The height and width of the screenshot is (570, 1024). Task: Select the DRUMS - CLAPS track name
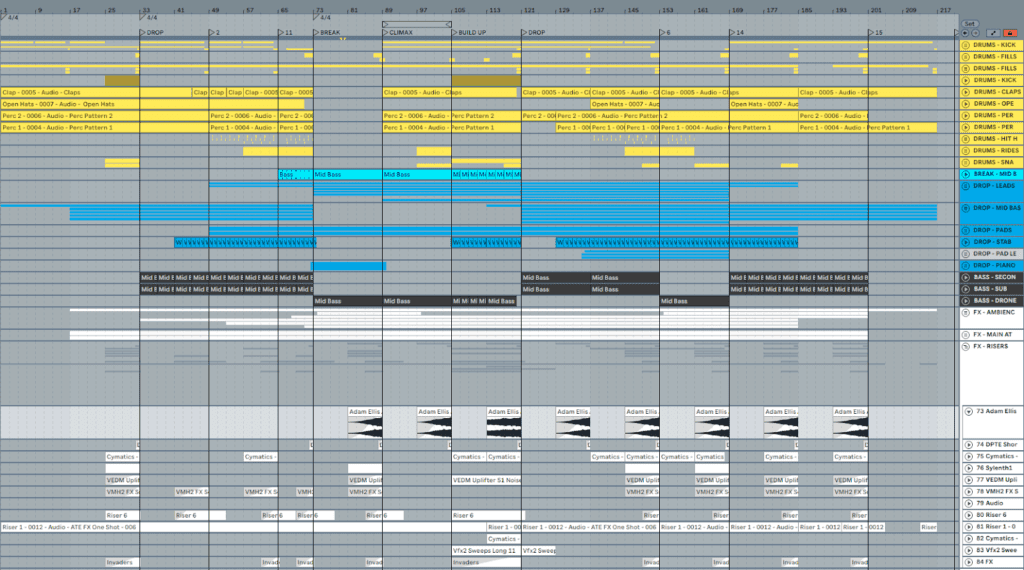click(x=997, y=92)
